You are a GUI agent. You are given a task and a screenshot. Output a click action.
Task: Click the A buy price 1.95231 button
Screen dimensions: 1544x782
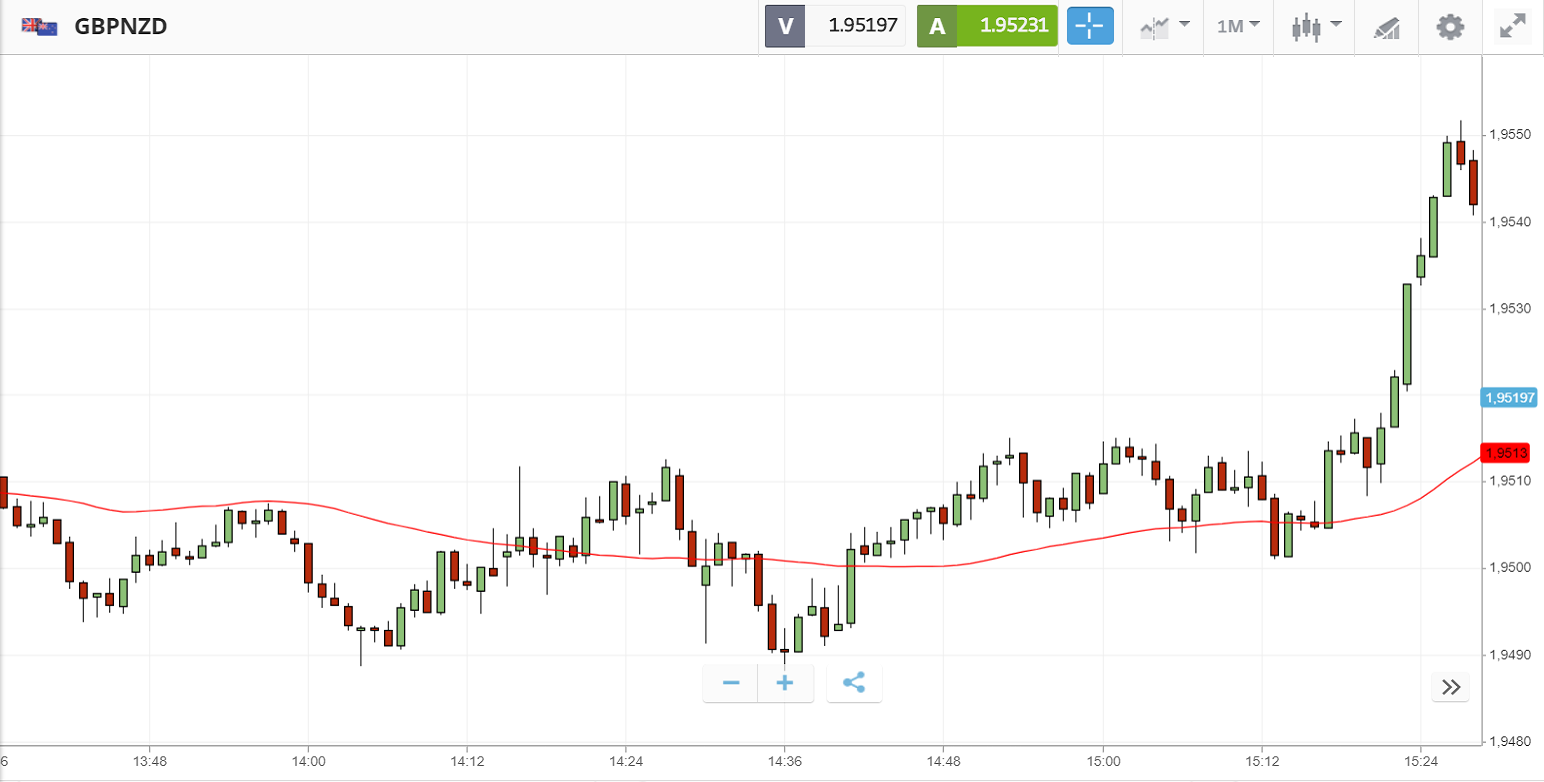pyautogui.click(x=987, y=26)
